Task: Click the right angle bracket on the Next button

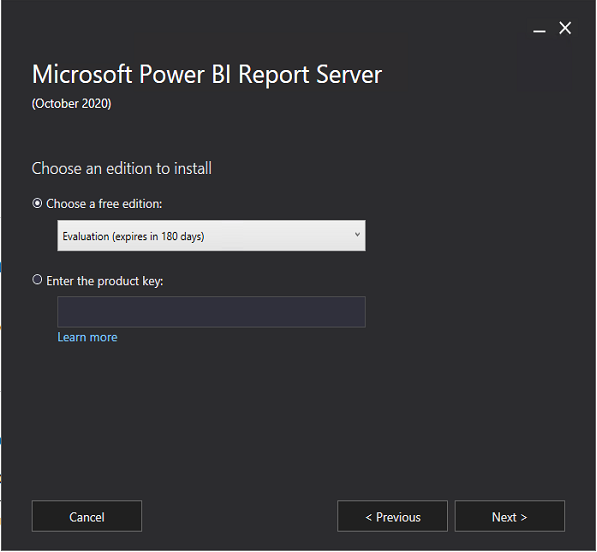Action: coord(524,517)
